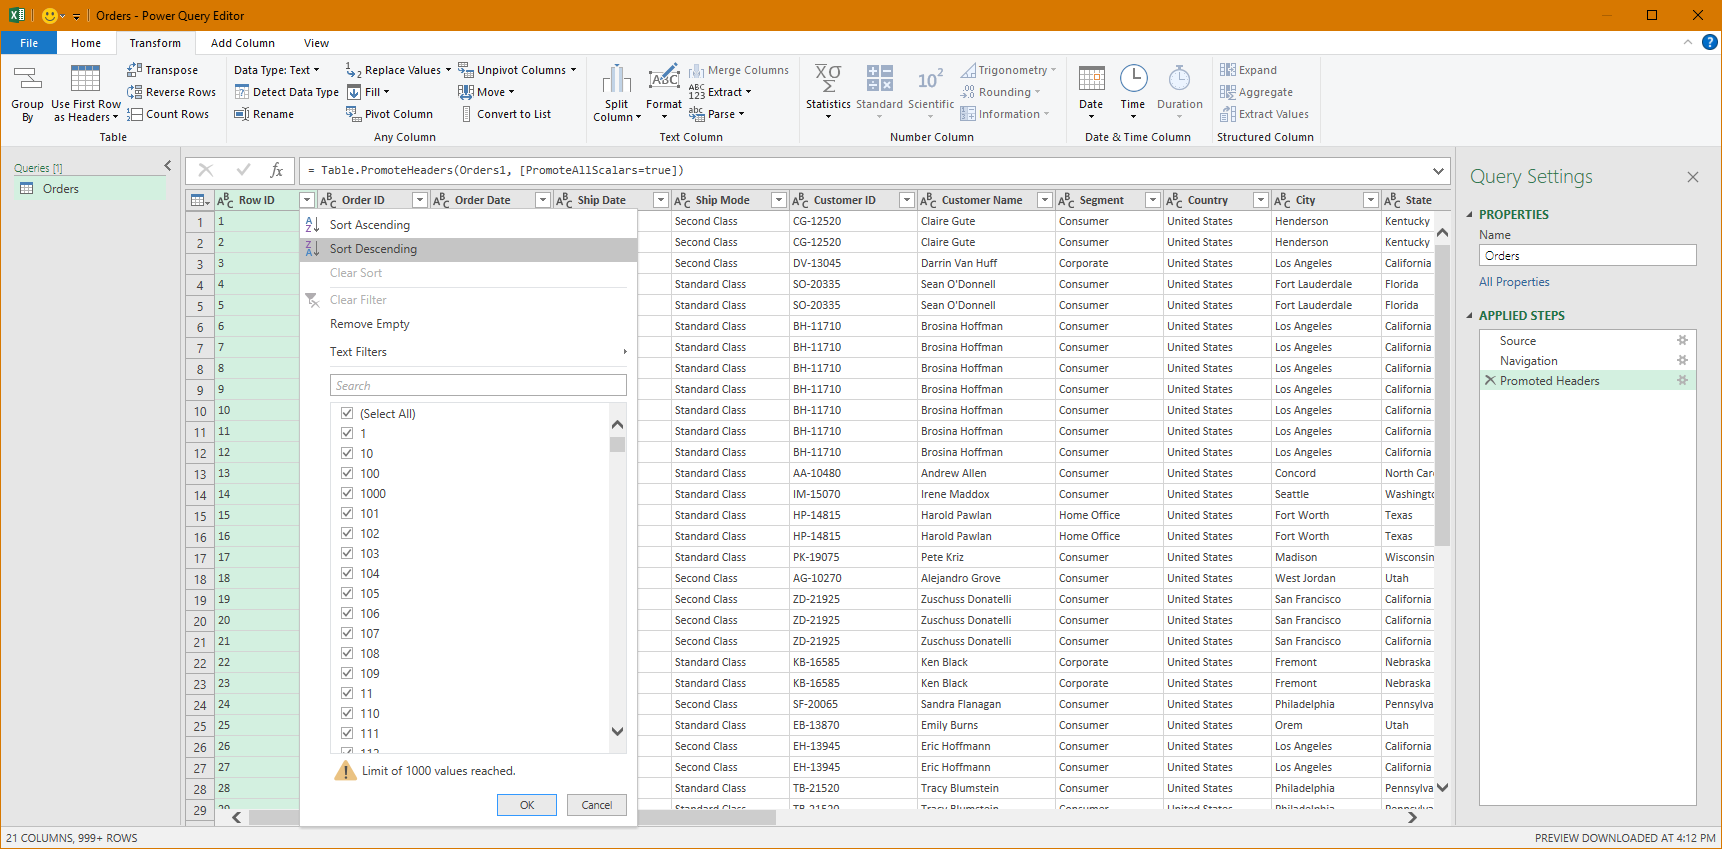1722x849 pixels.
Task: Toggle the (Select All) checkbox
Action: [x=347, y=414]
